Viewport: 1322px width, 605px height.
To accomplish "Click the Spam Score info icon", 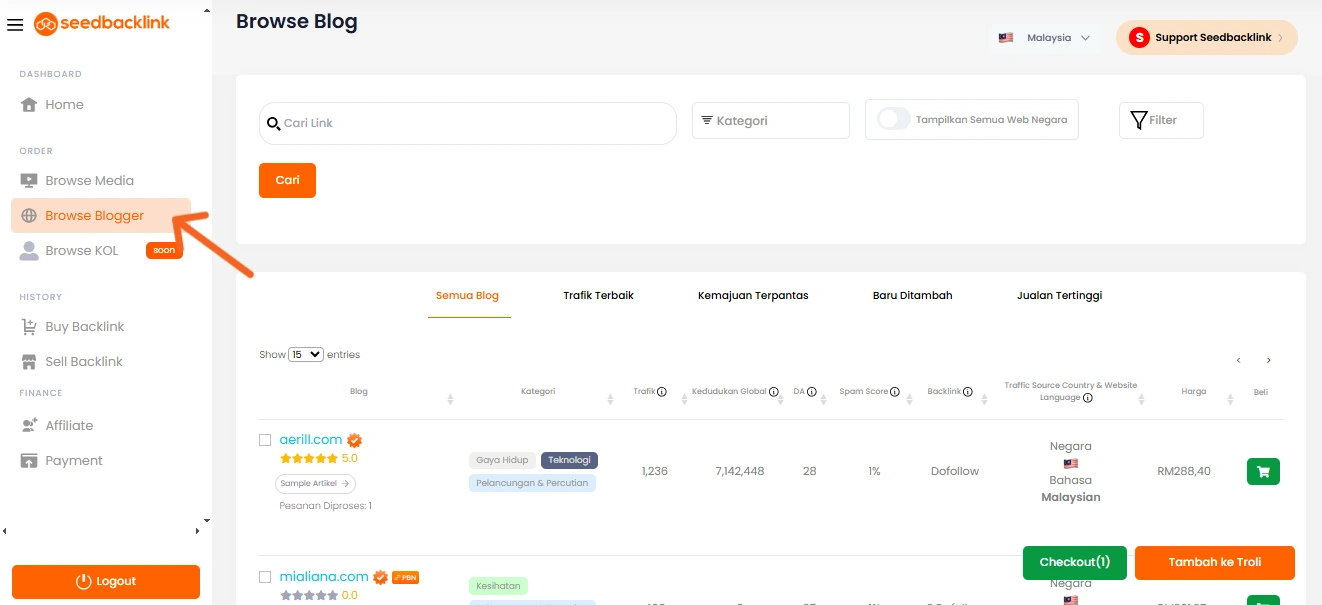I will point(894,392).
